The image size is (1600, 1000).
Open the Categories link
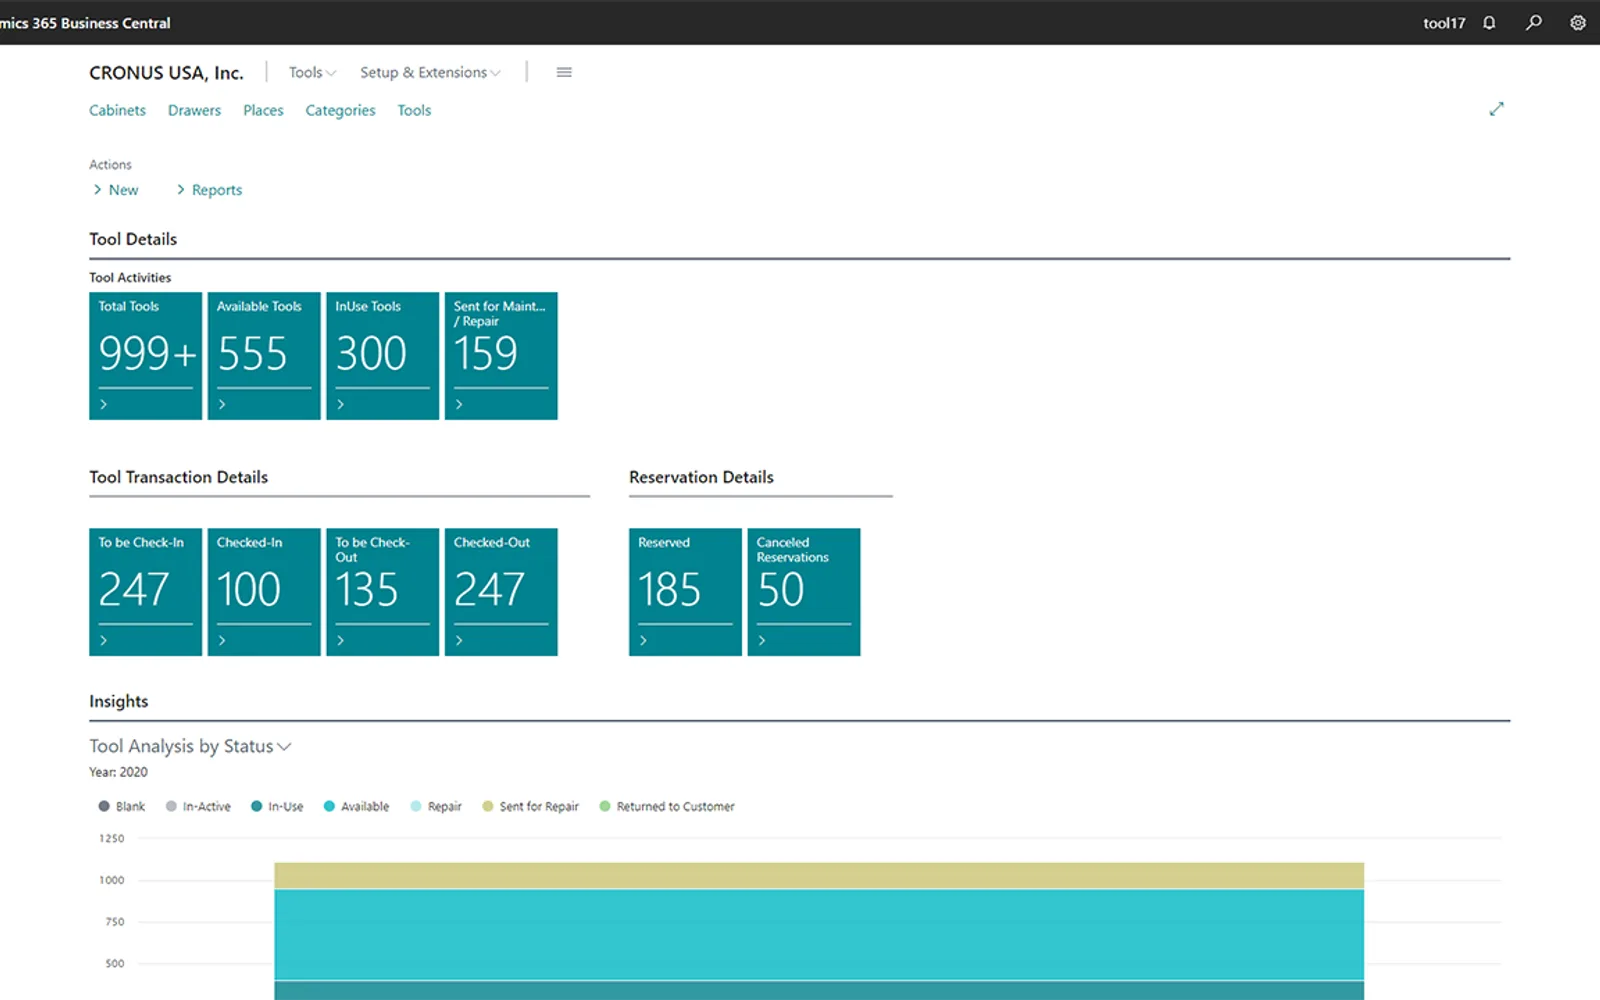point(340,110)
